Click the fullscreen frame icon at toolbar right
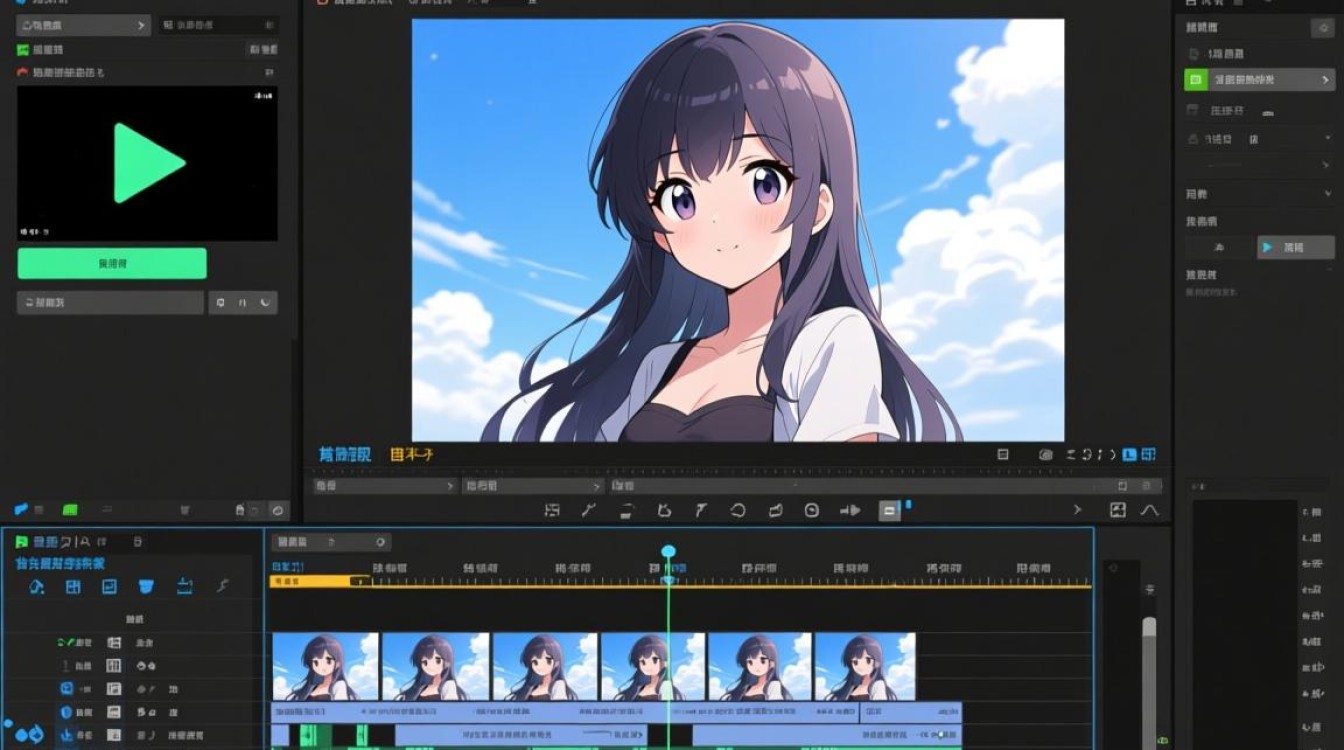Image resolution: width=1344 pixels, height=750 pixels. pos(1117,510)
